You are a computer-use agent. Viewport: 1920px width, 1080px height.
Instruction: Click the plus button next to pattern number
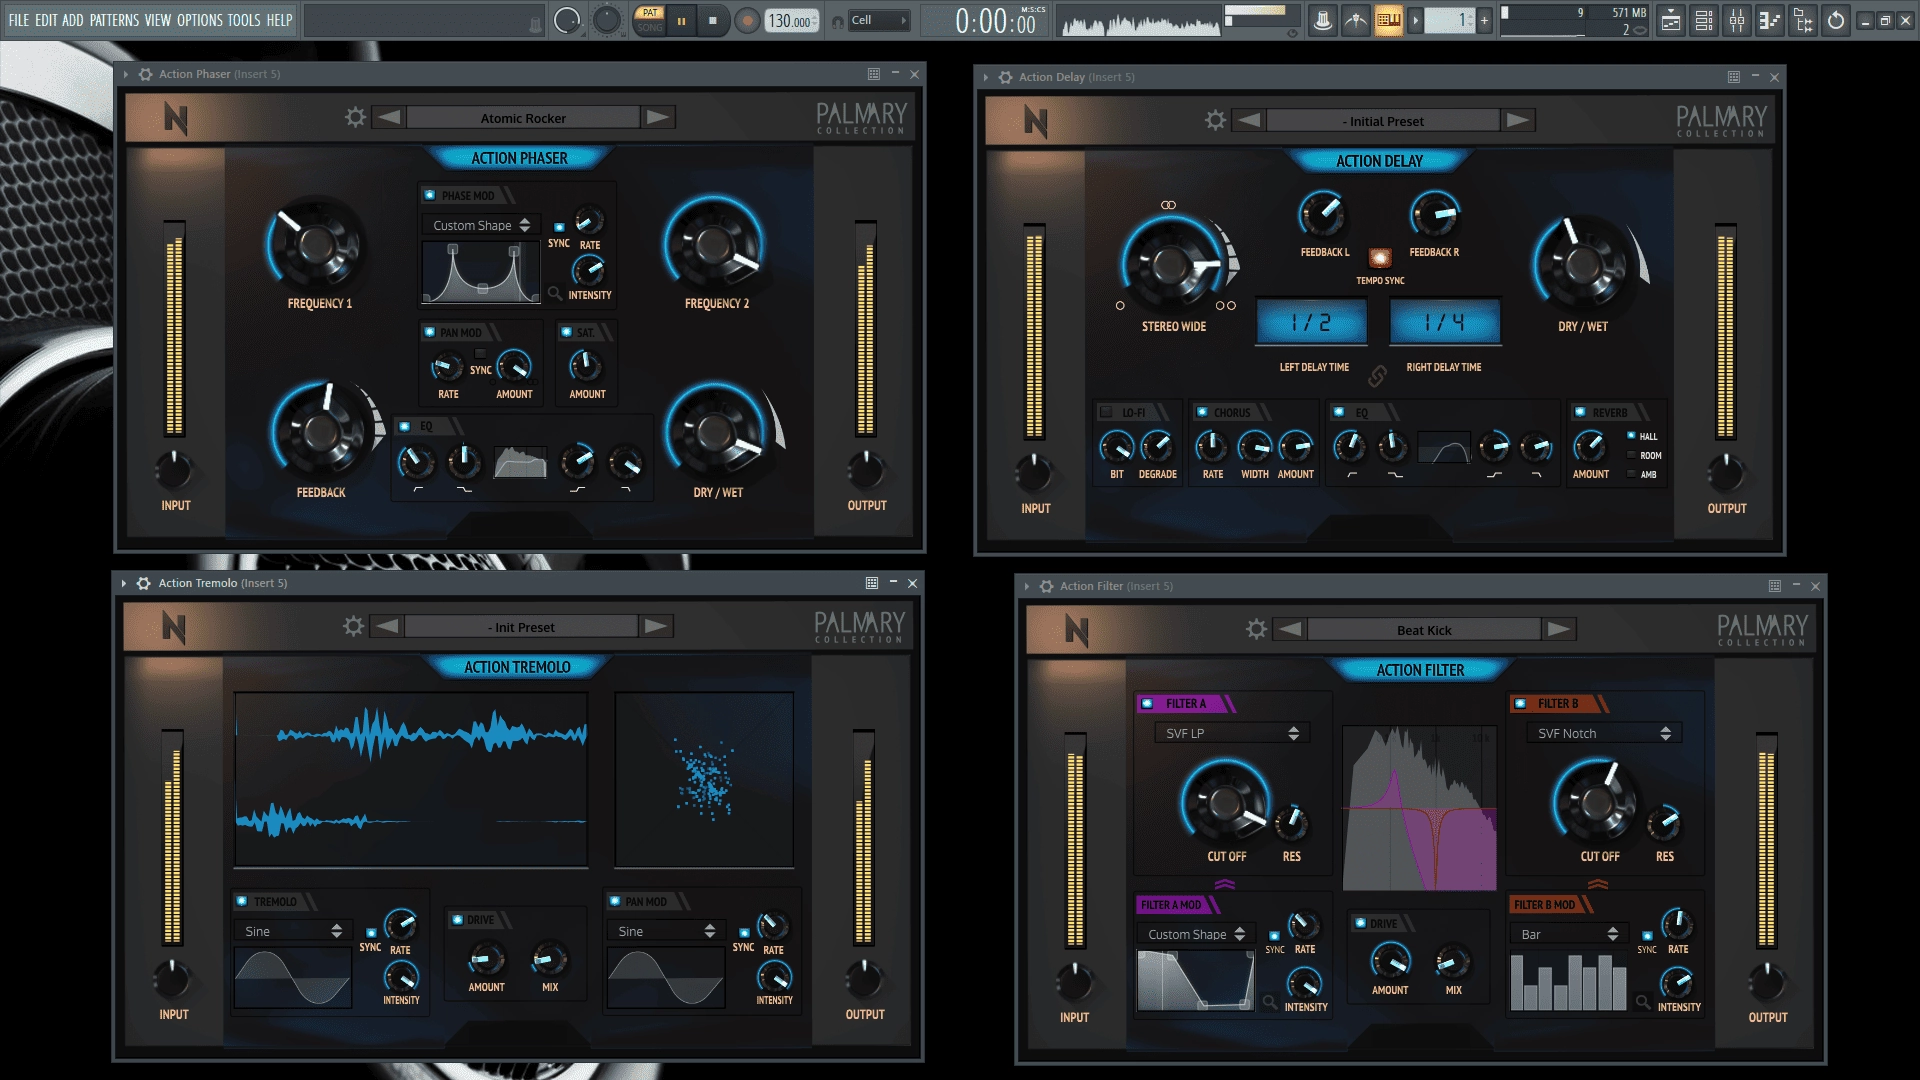[1484, 20]
